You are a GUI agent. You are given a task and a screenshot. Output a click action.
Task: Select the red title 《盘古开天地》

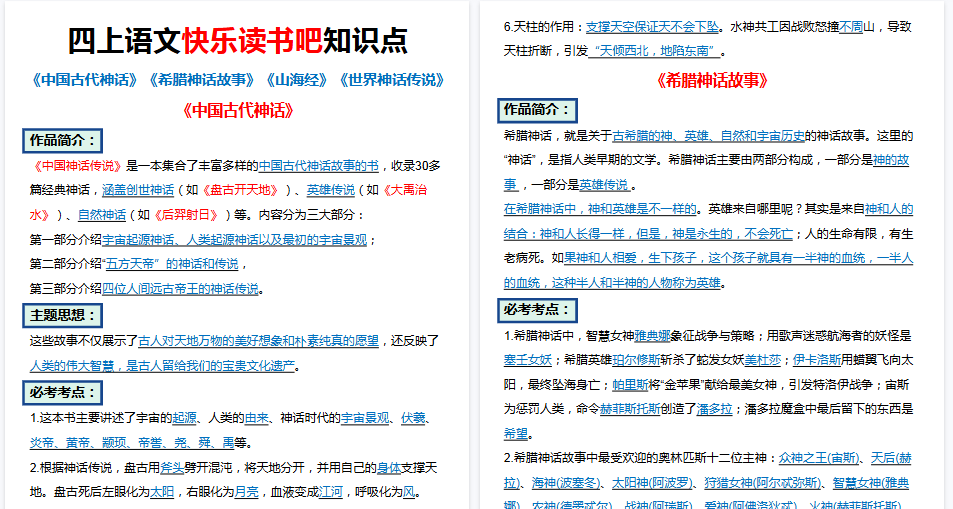pos(241,190)
